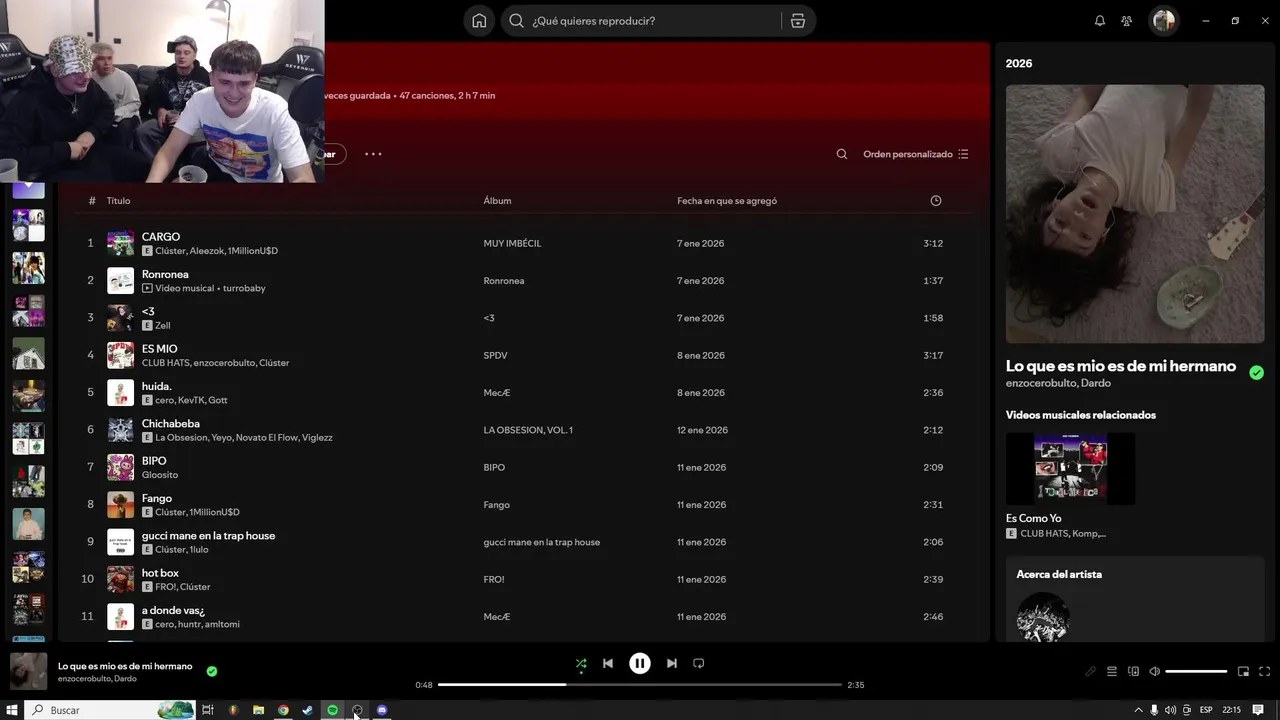Viewport: 1280px width, 720px height.
Task: Open the playback queue icon
Action: pos(1111,671)
